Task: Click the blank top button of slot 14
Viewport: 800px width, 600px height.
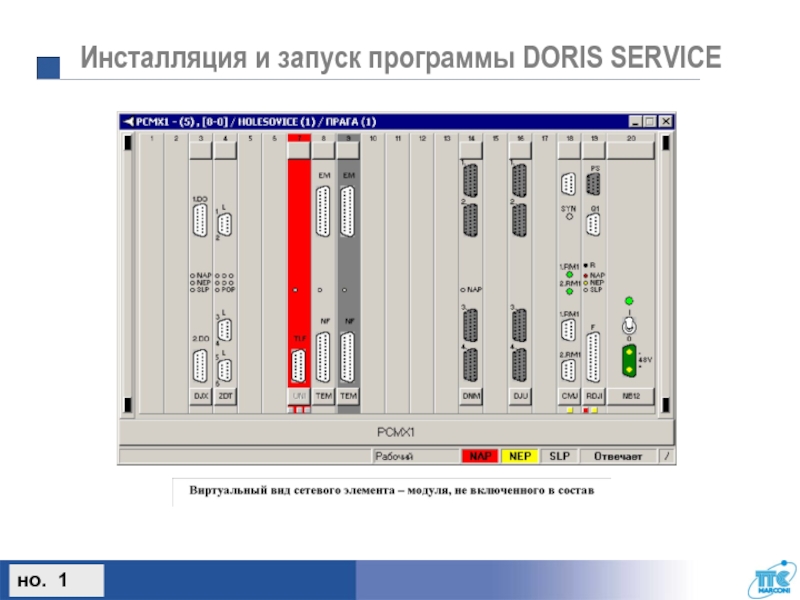Action: tap(471, 151)
